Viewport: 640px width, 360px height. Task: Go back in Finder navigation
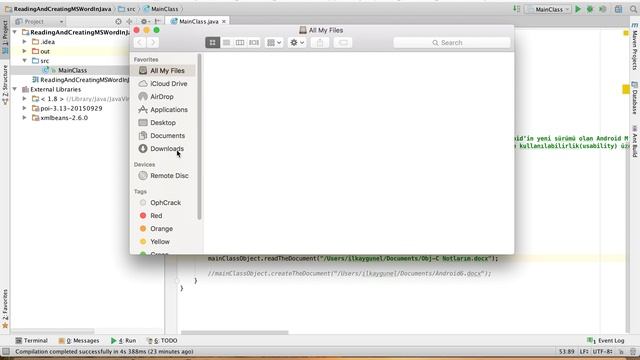coord(140,42)
